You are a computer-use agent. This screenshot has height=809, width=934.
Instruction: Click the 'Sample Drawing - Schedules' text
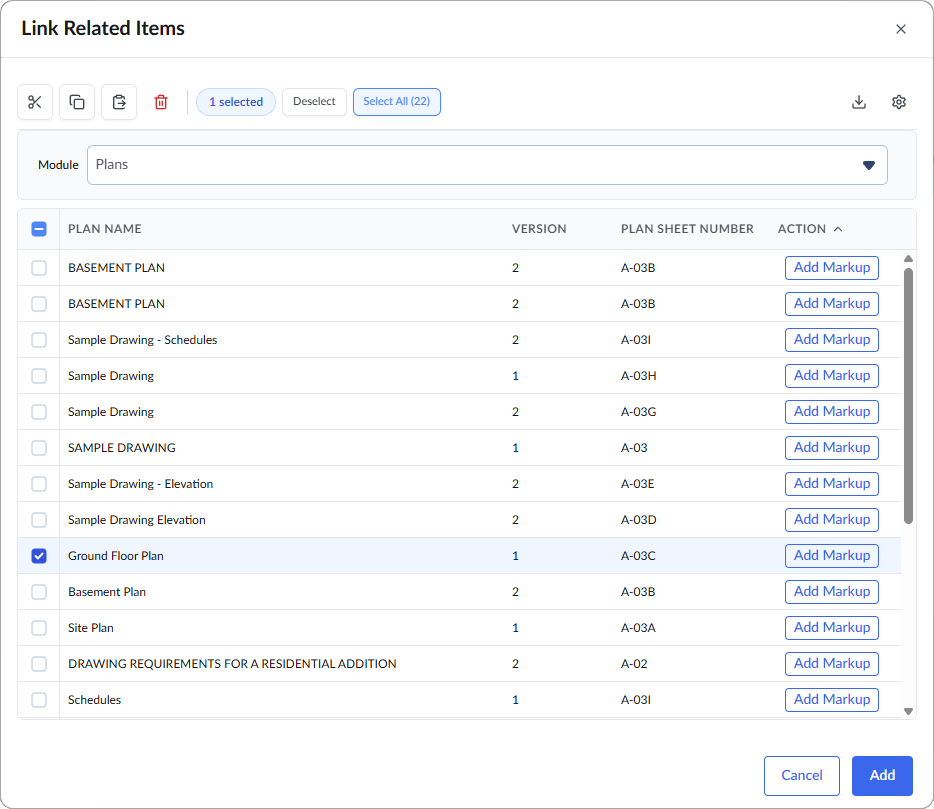[x=142, y=340]
